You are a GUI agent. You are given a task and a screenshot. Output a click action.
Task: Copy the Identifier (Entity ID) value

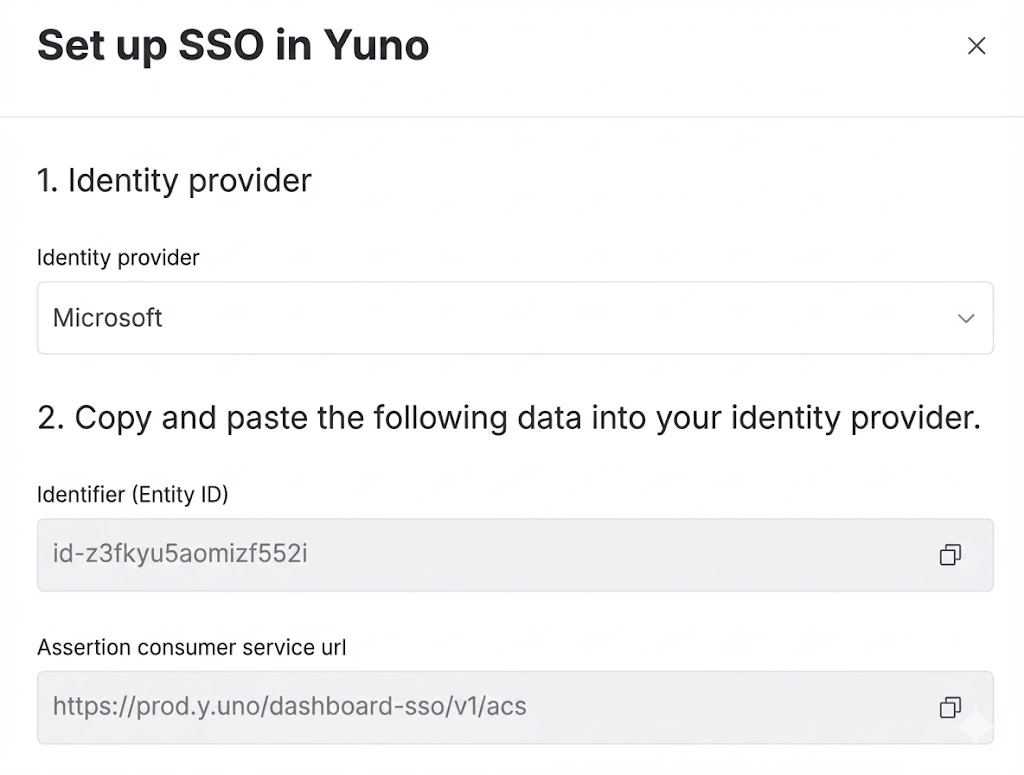coord(950,555)
